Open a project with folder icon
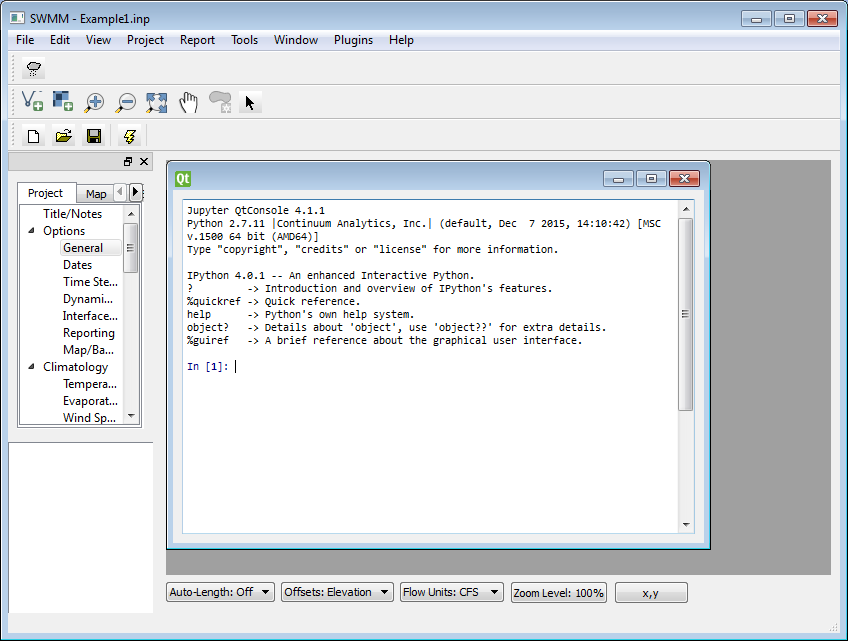This screenshot has width=848, height=641. (63, 136)
